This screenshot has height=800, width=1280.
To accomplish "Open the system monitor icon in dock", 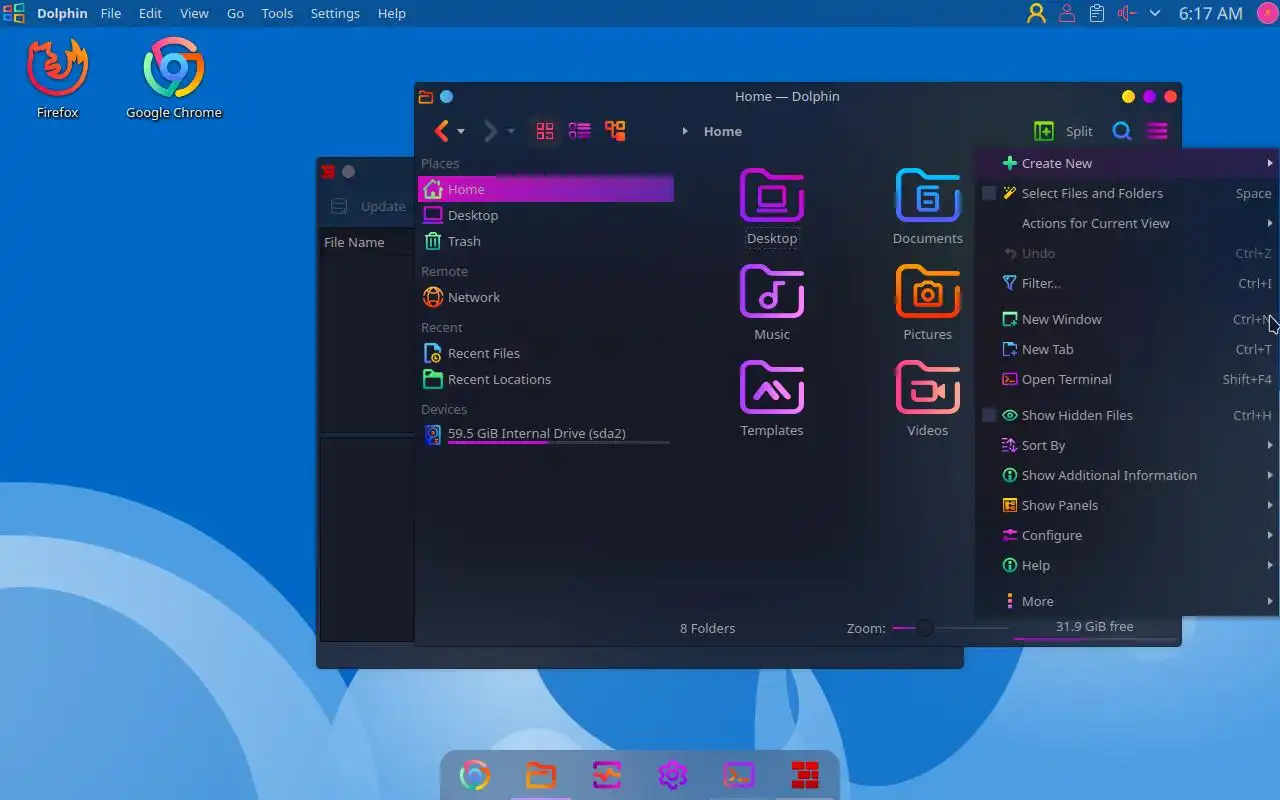I will [x=607, y=775].
